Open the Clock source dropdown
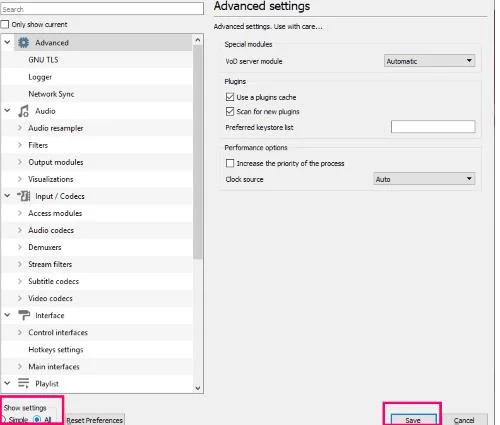Viewport: 500px width, 425px height. pos(424,179)
